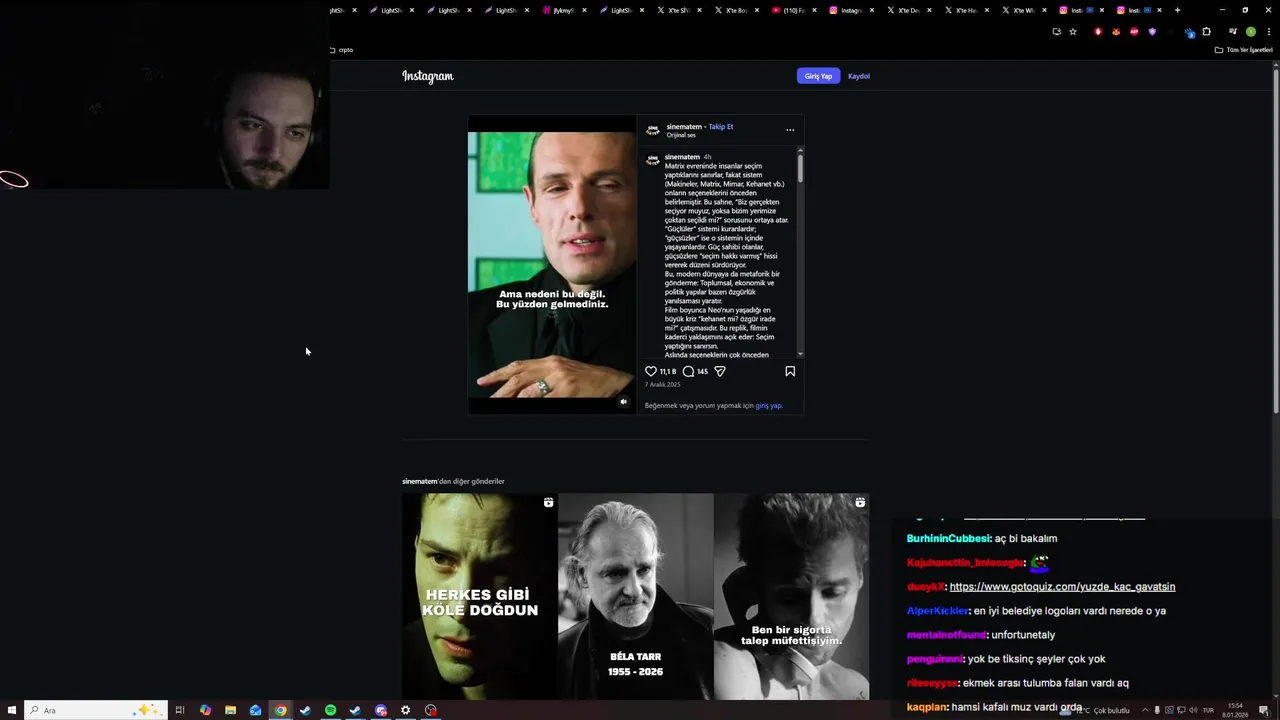Show hidden tray icons chevron
Screen dimensions: 1280x720
coord(1146,710)
